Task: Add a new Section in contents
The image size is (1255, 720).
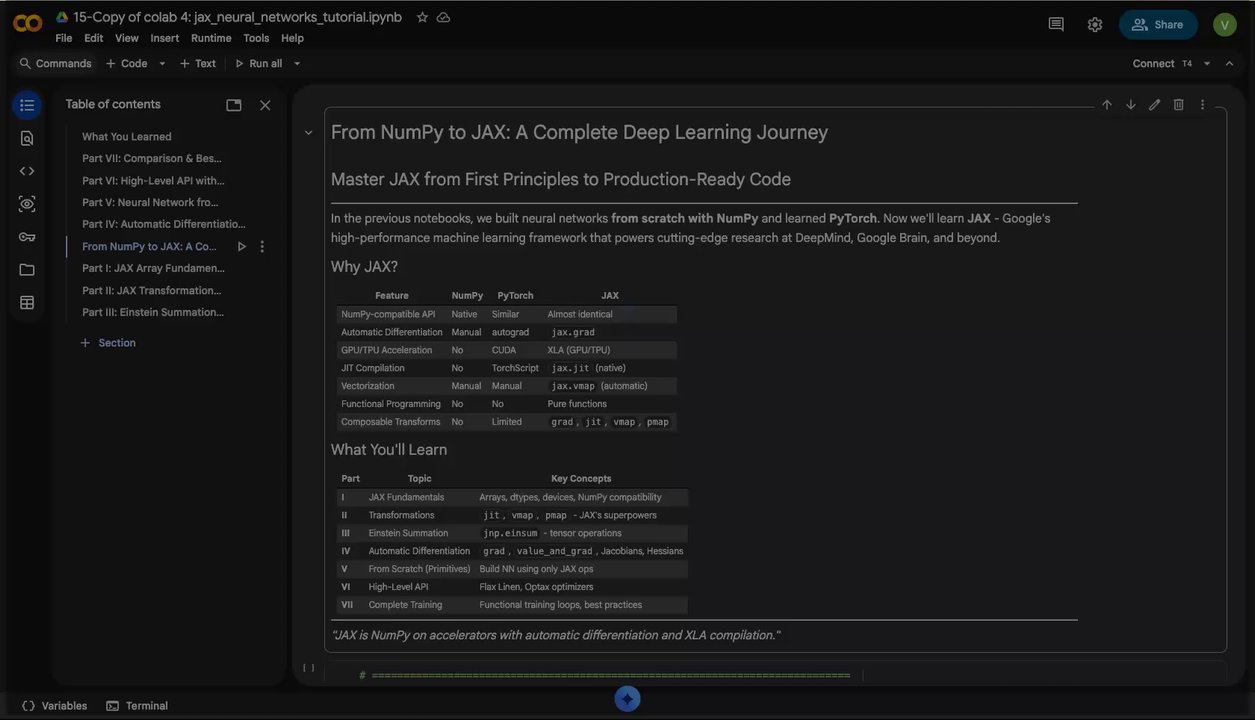Action: [108, 343]
